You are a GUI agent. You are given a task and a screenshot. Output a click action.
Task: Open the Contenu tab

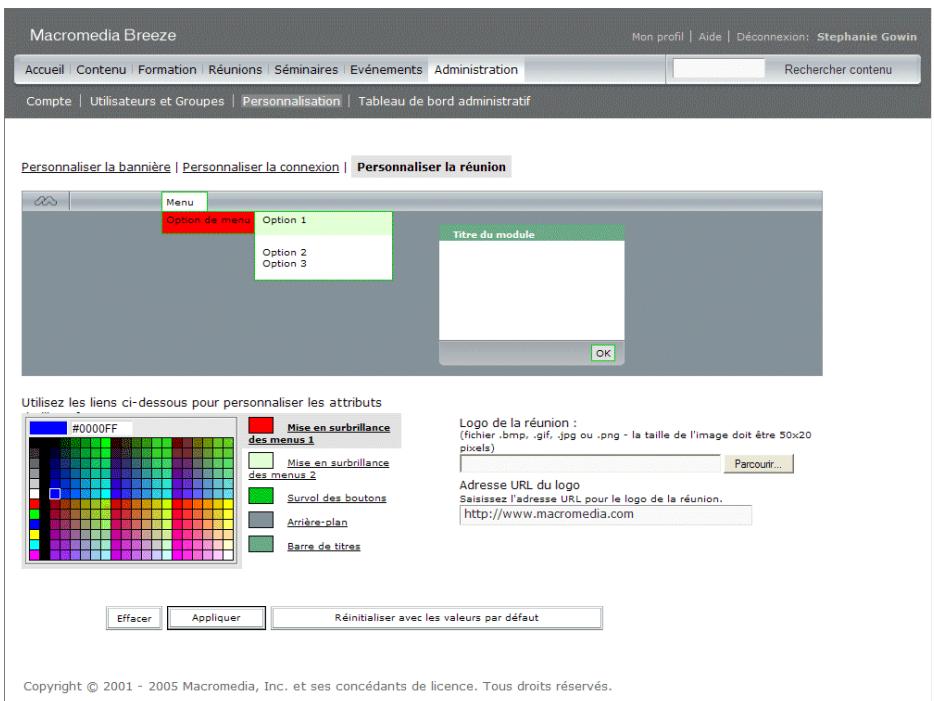tap(101, 70)
